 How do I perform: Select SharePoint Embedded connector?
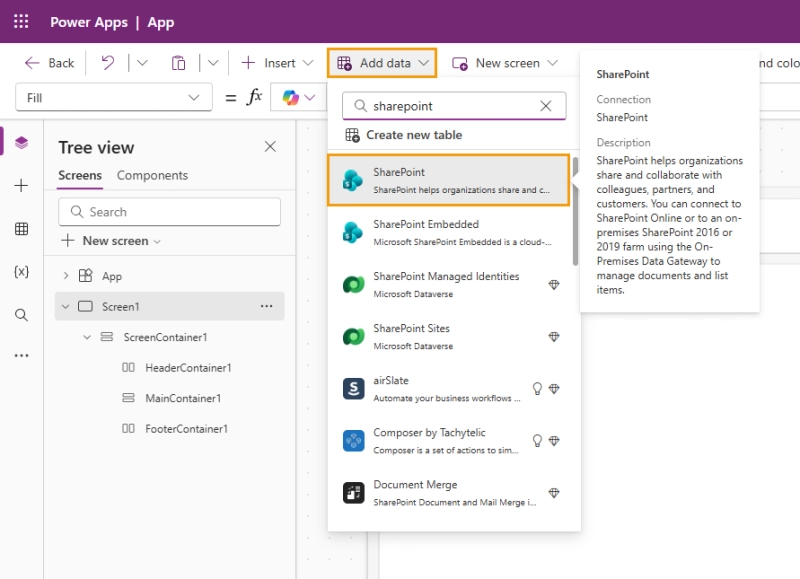click(x=448, y=232)
